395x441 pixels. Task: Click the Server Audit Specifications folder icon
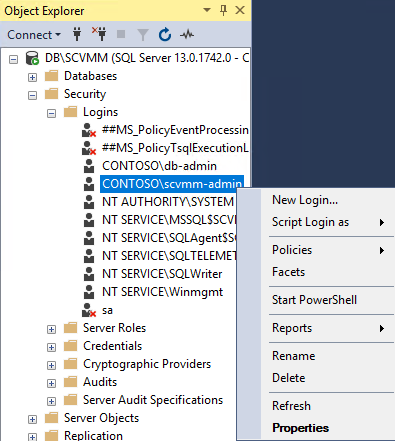click(70, 400)
